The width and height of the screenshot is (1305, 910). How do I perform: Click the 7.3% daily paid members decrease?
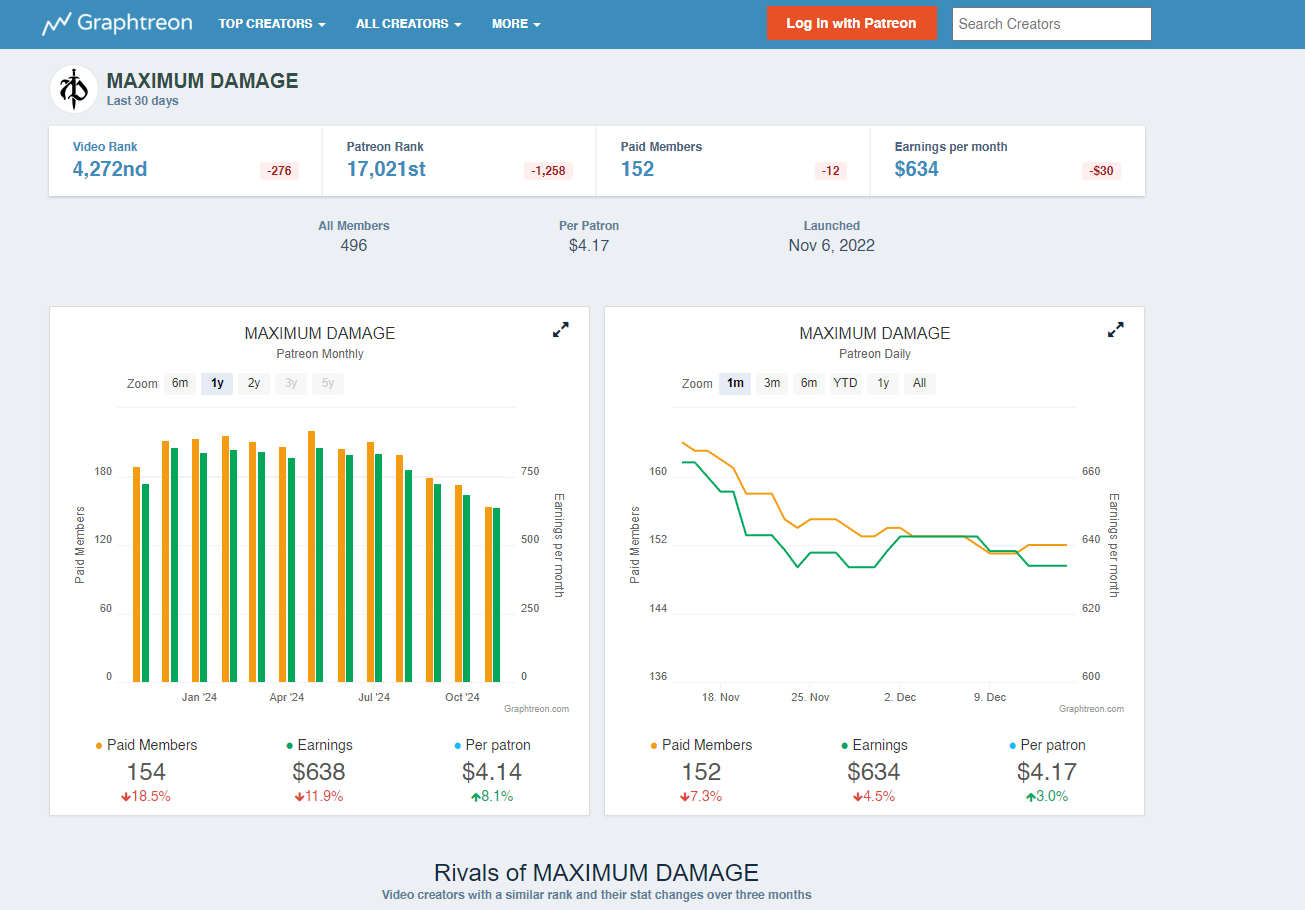pos(701,797)
